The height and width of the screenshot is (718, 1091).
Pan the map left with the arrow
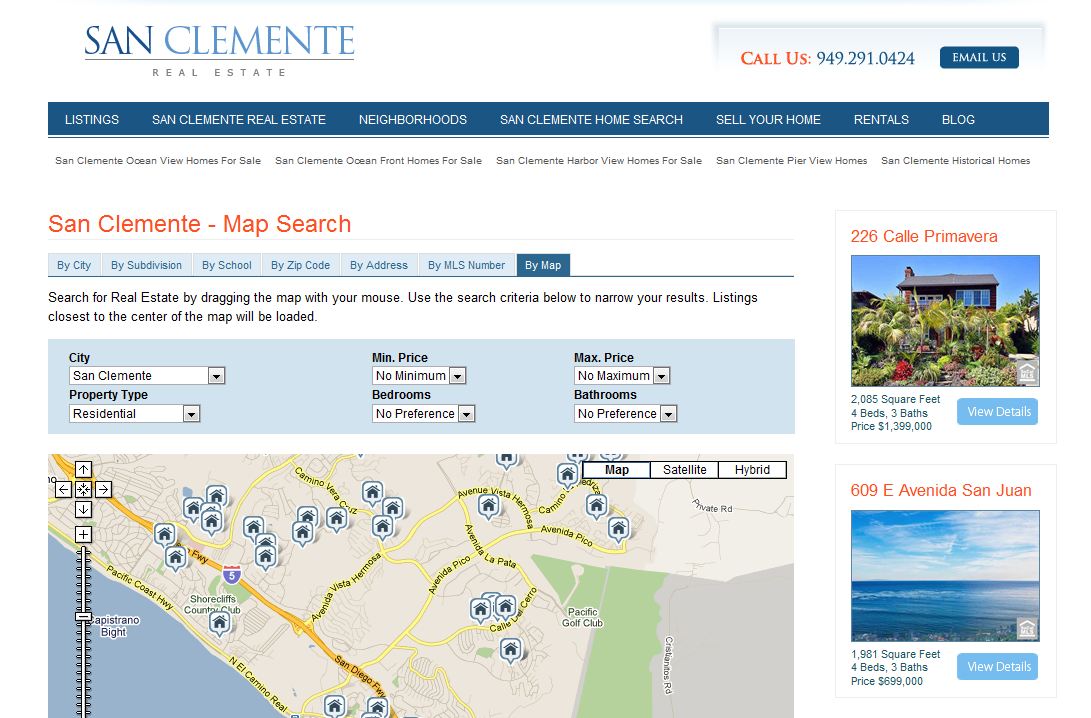[63, 489]
